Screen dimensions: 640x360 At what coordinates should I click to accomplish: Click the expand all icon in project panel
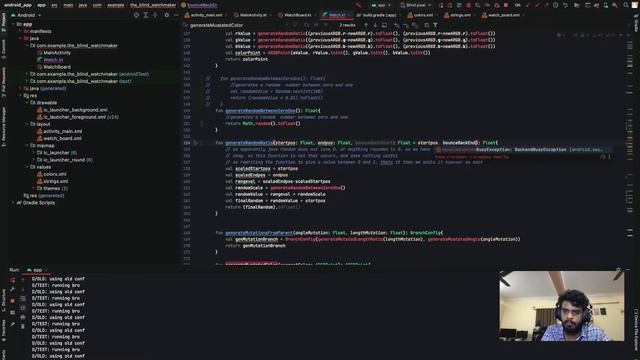146,15
